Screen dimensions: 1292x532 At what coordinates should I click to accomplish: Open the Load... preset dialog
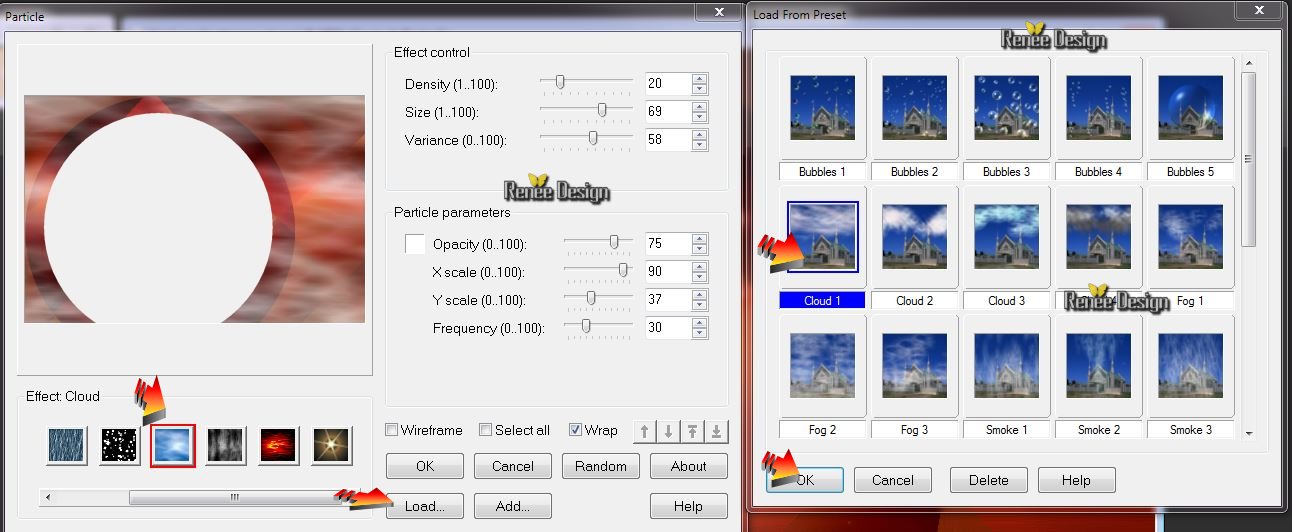coord(425,506)
